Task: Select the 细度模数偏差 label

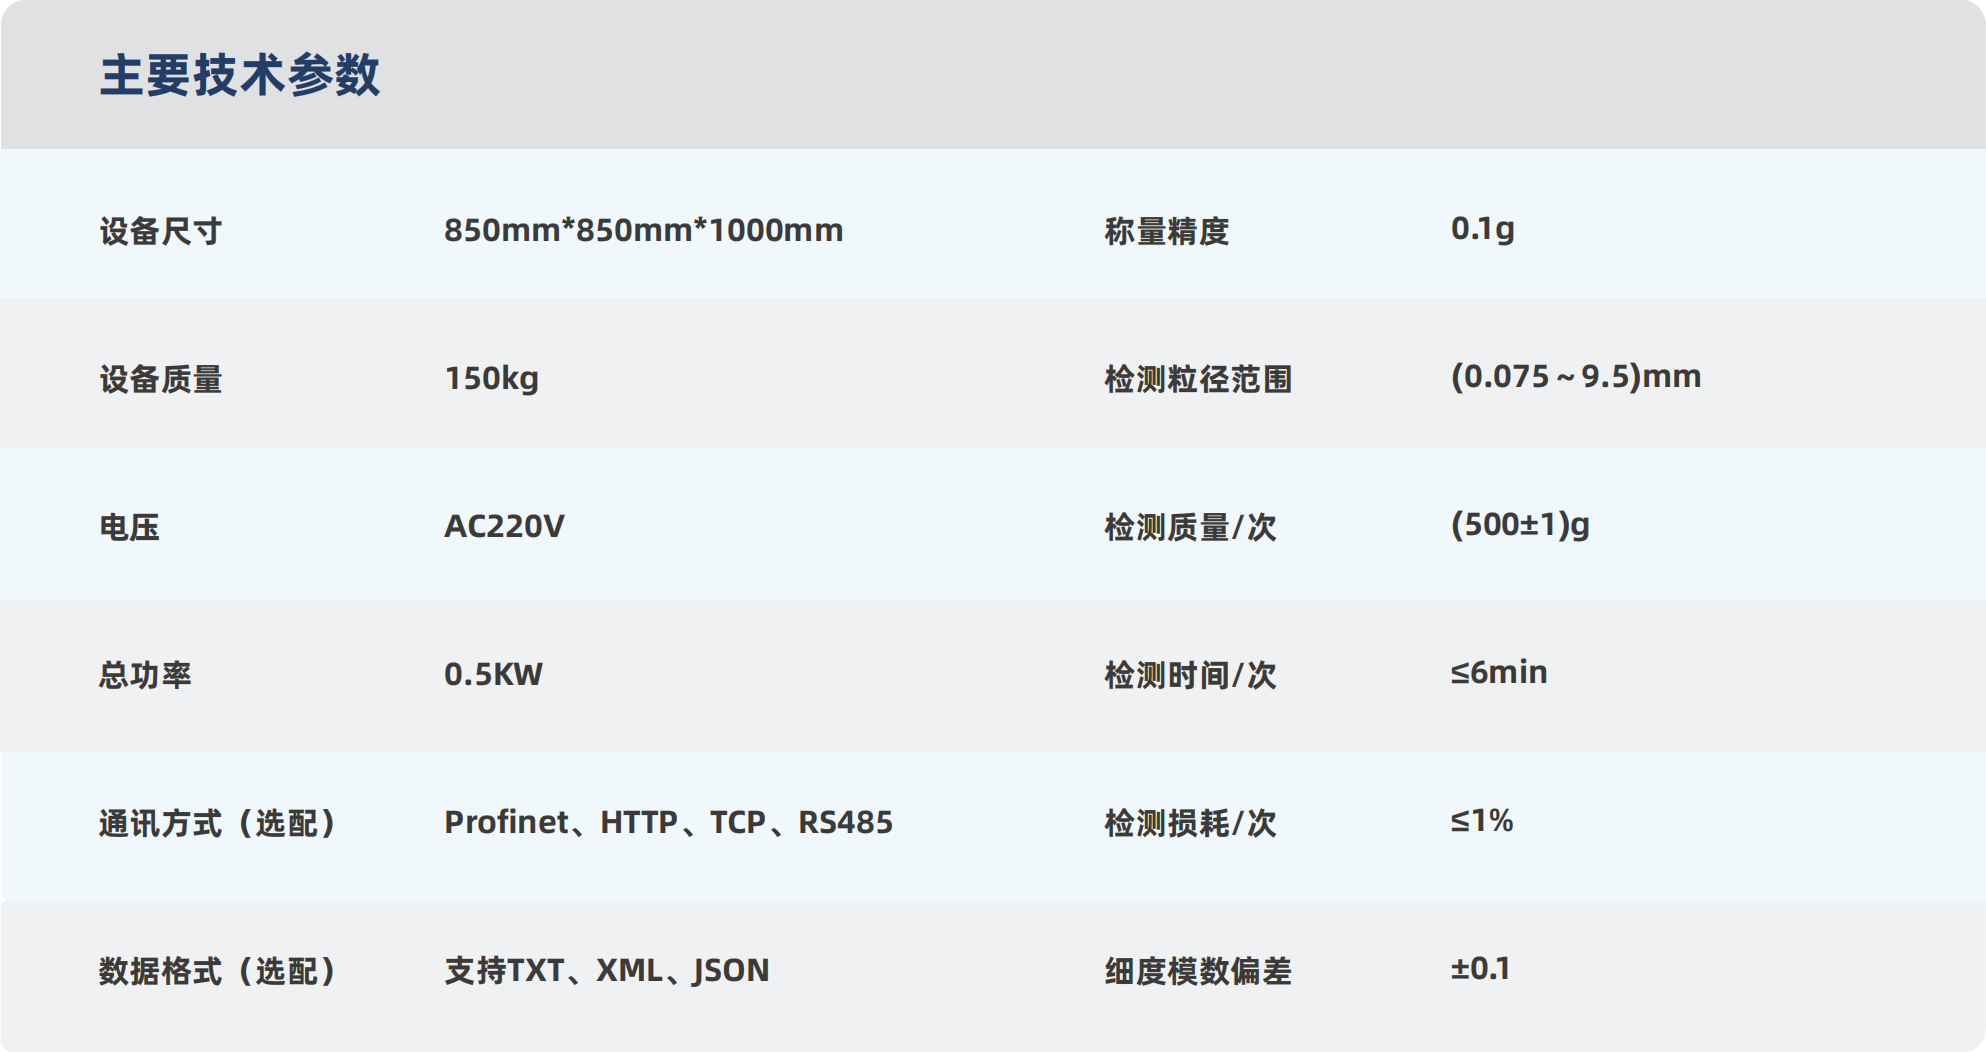Action: 1198,971
